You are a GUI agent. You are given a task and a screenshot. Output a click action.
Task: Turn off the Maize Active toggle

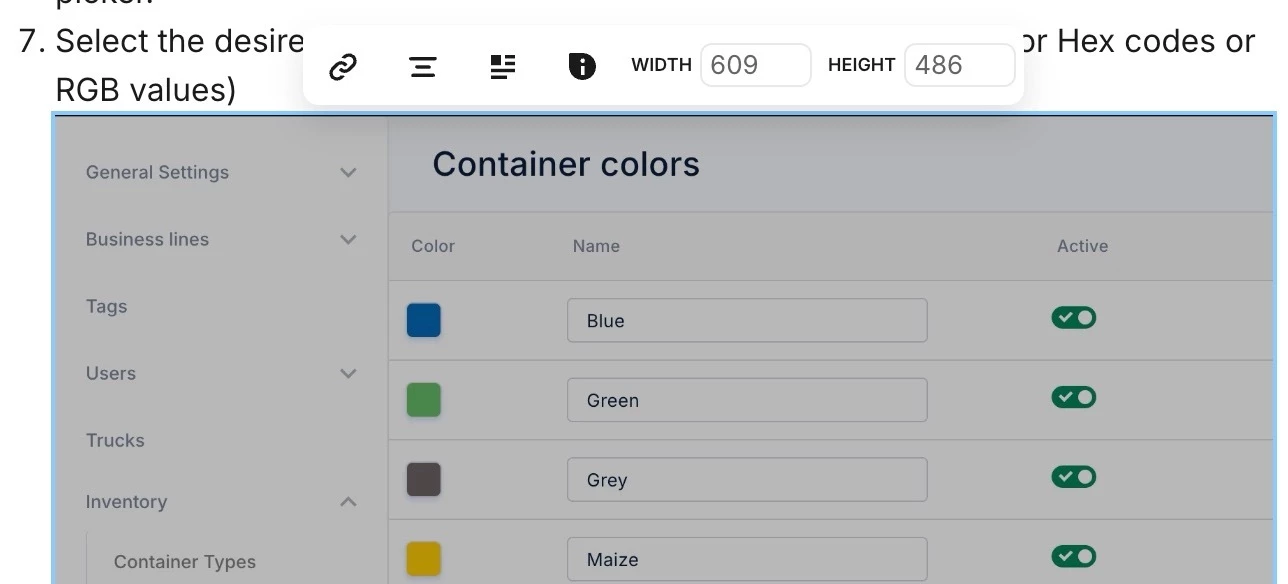coord(1073,556)
